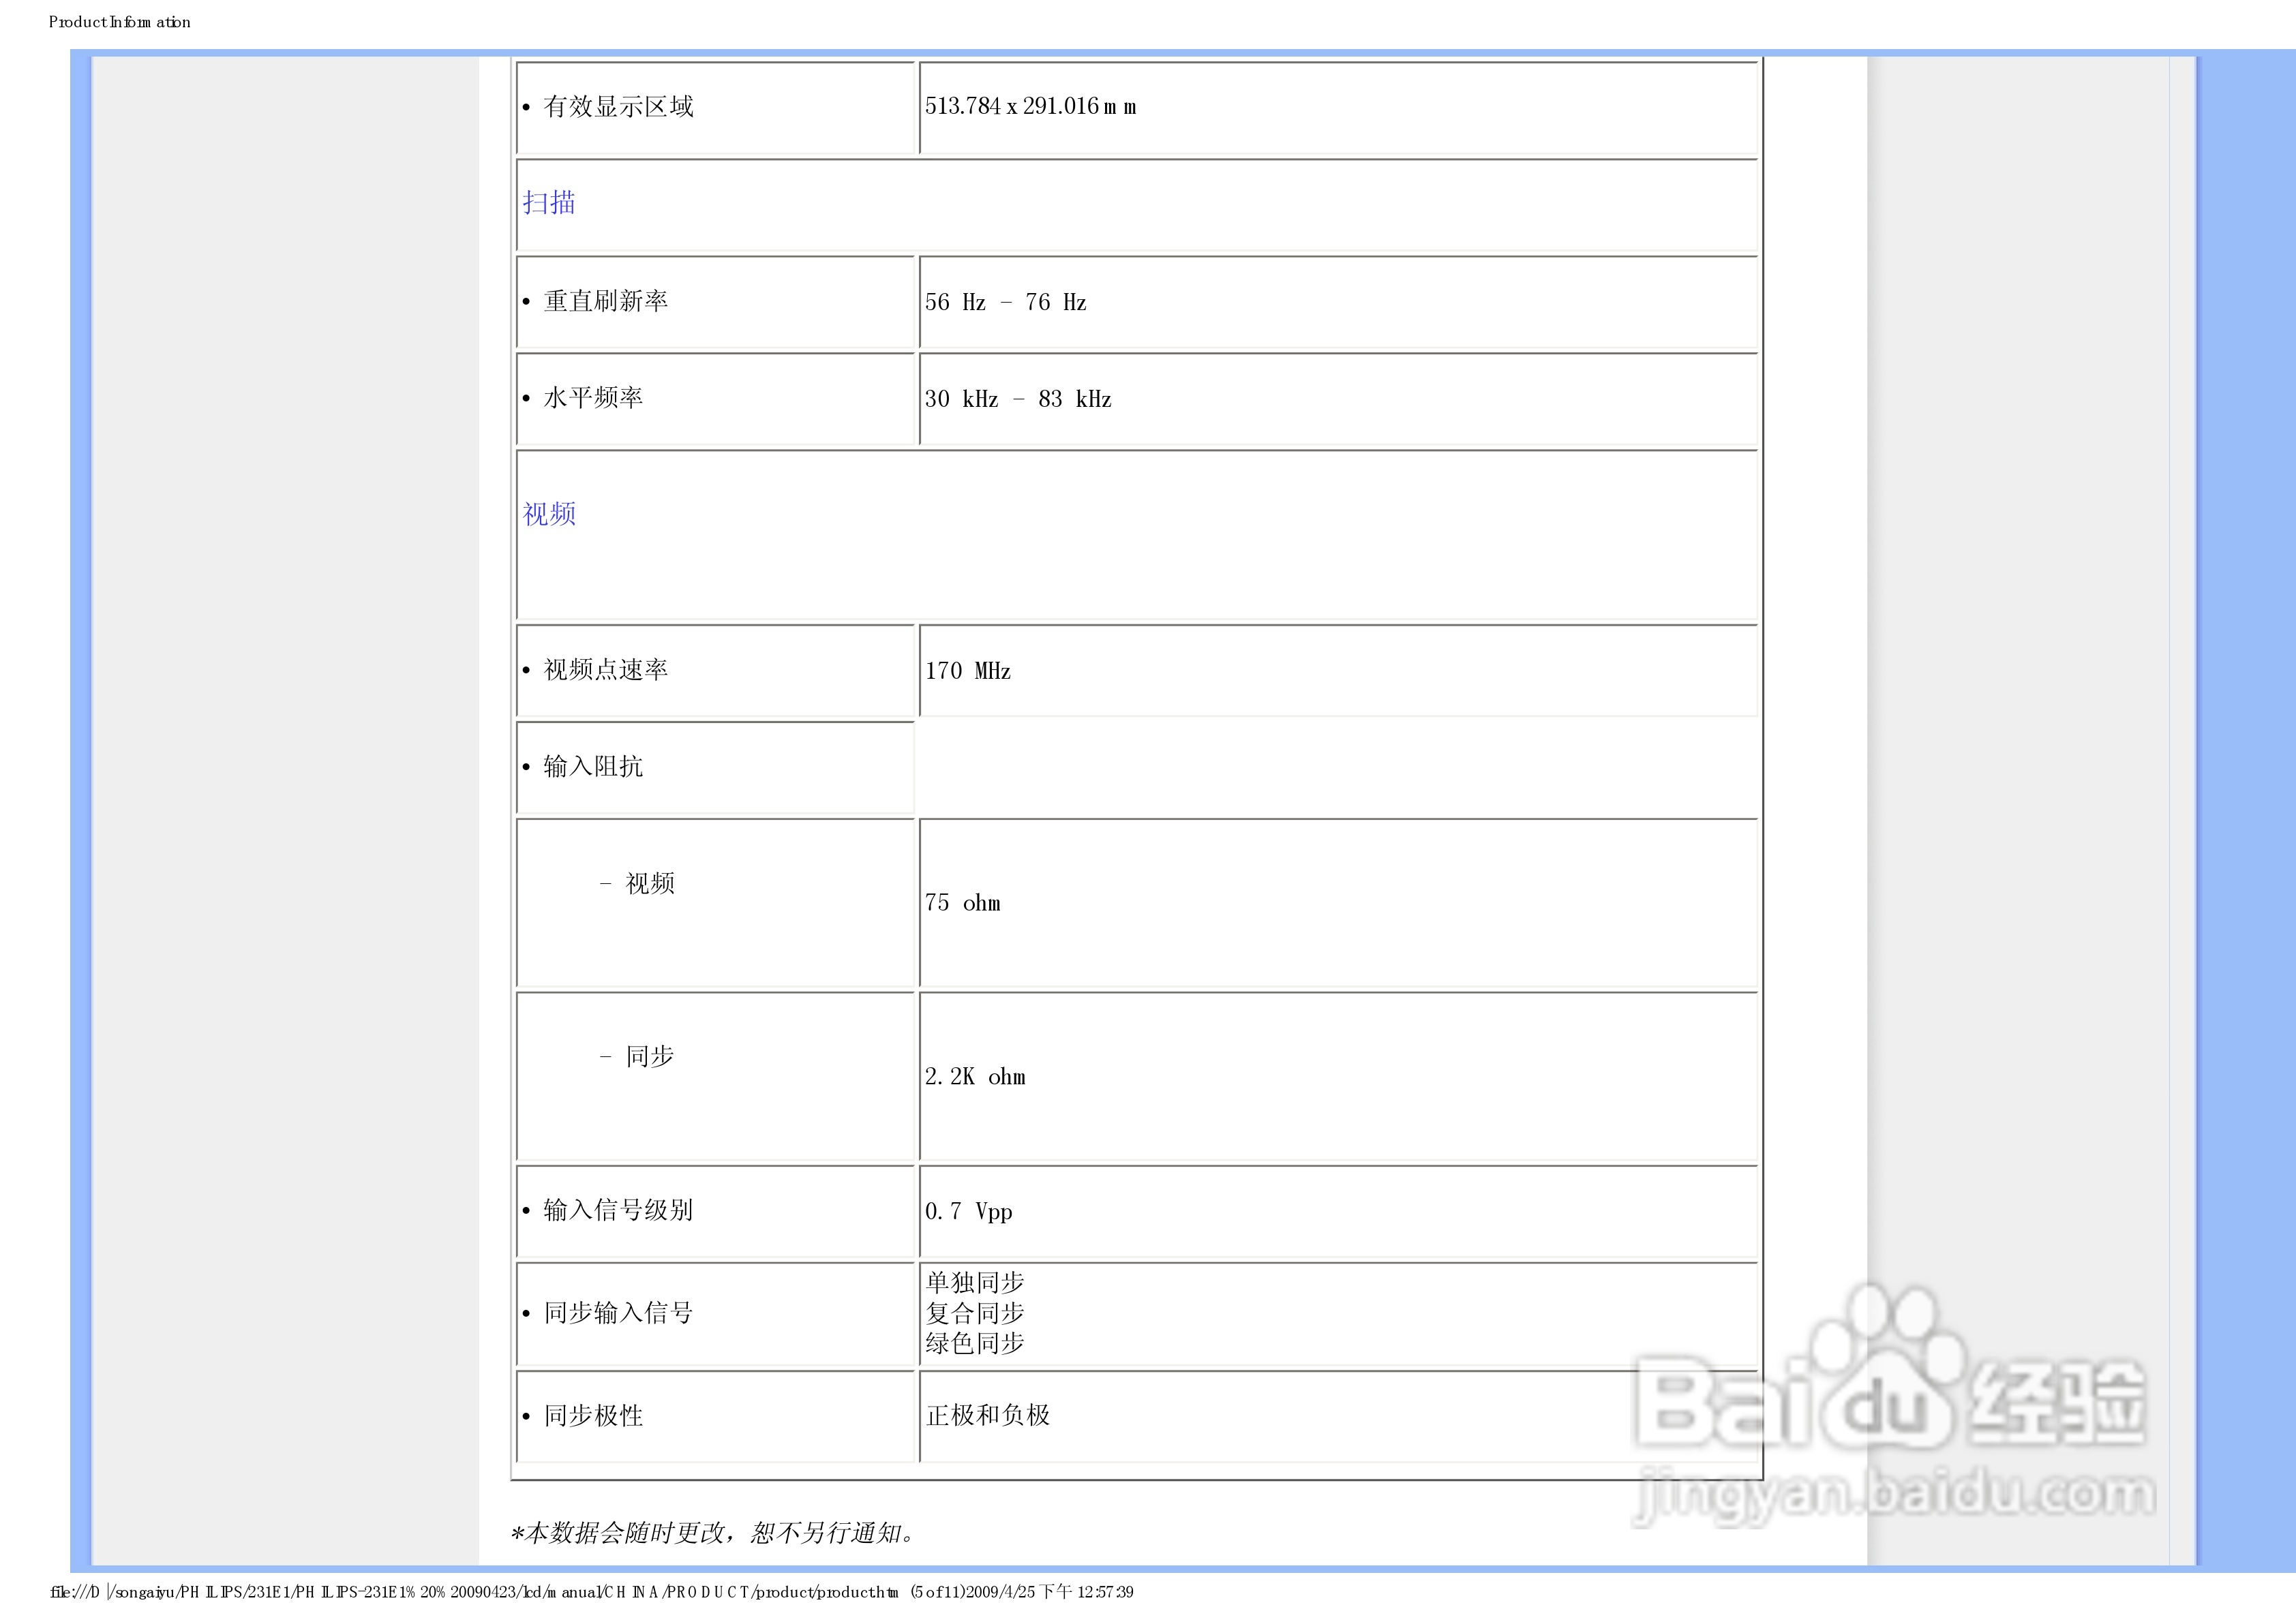
Task: Click the 视频 section heading link
Action: click(548, 514)
